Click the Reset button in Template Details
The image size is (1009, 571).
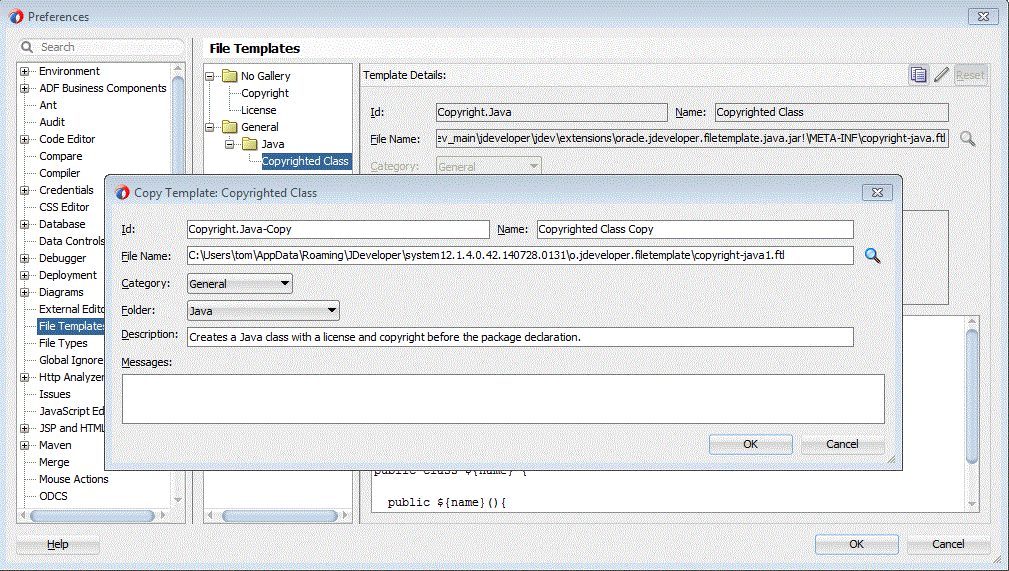point(970,75)
